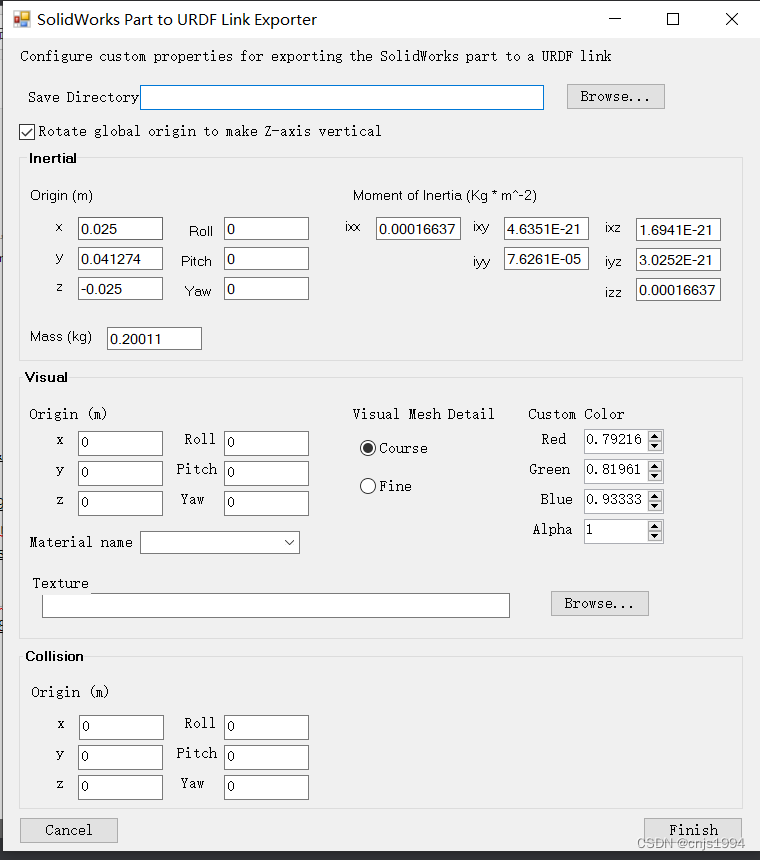Viewport: 760px width, 860px height.
Task: Click the Inertial Roll field
Action: [x=266, y=229]
